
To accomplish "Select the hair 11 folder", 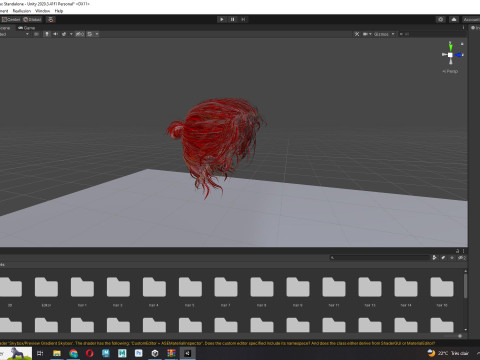I will [334, 291].
